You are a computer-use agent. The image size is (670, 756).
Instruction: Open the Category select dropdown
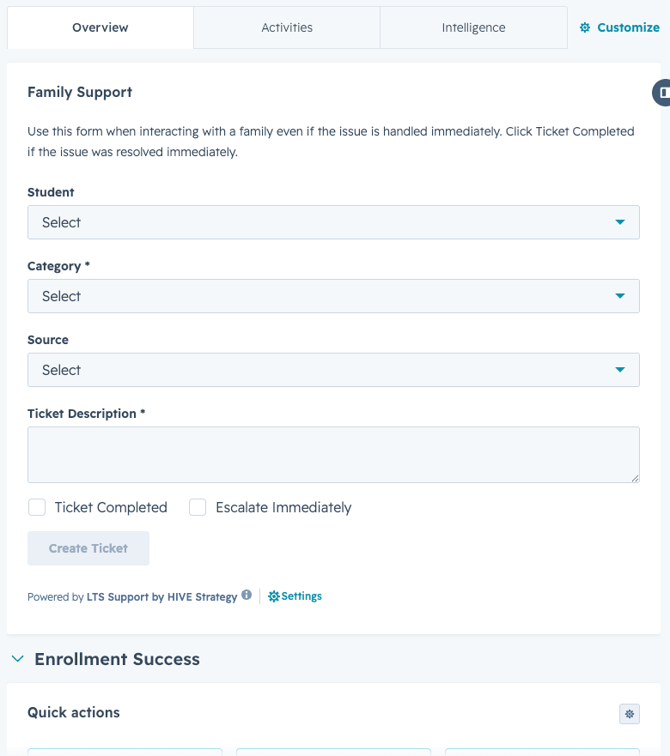tap(334, 296)
